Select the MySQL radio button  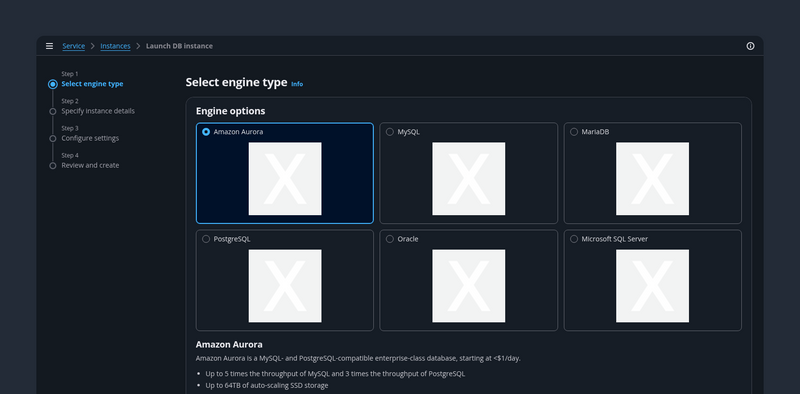click(x=390, y=132)
